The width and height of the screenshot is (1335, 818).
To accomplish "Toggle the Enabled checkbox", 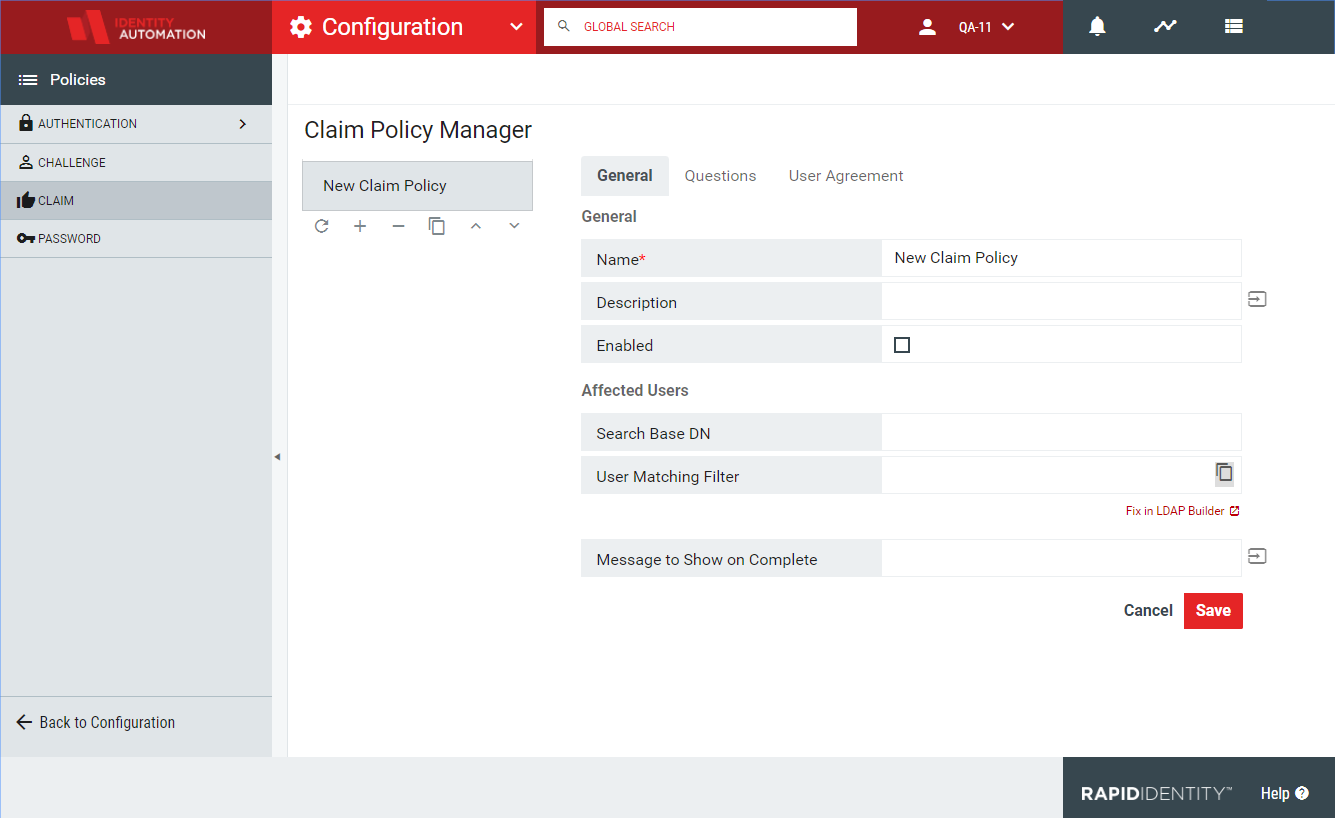I will coord(902,345).
